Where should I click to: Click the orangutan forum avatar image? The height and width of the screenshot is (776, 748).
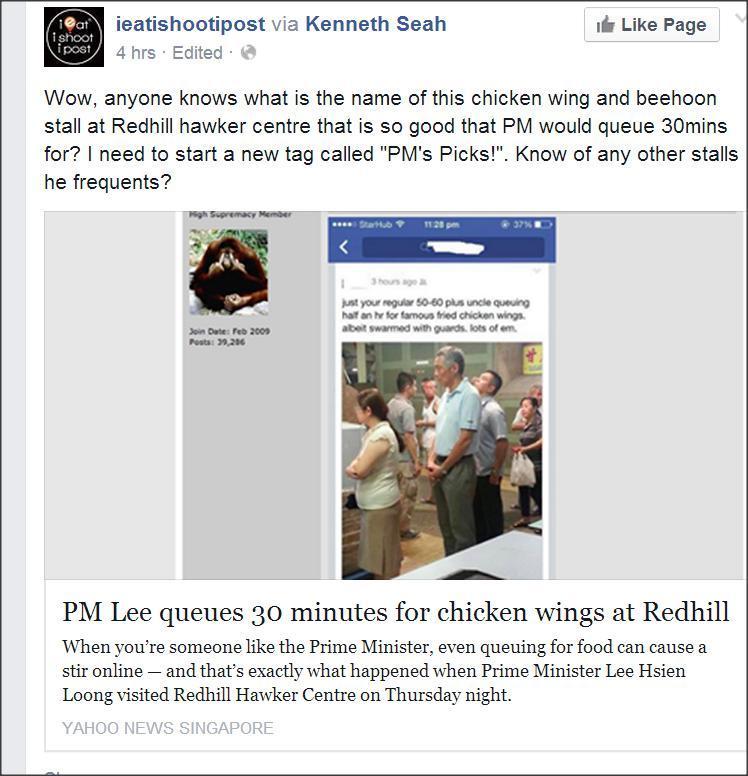coord(228,272)
